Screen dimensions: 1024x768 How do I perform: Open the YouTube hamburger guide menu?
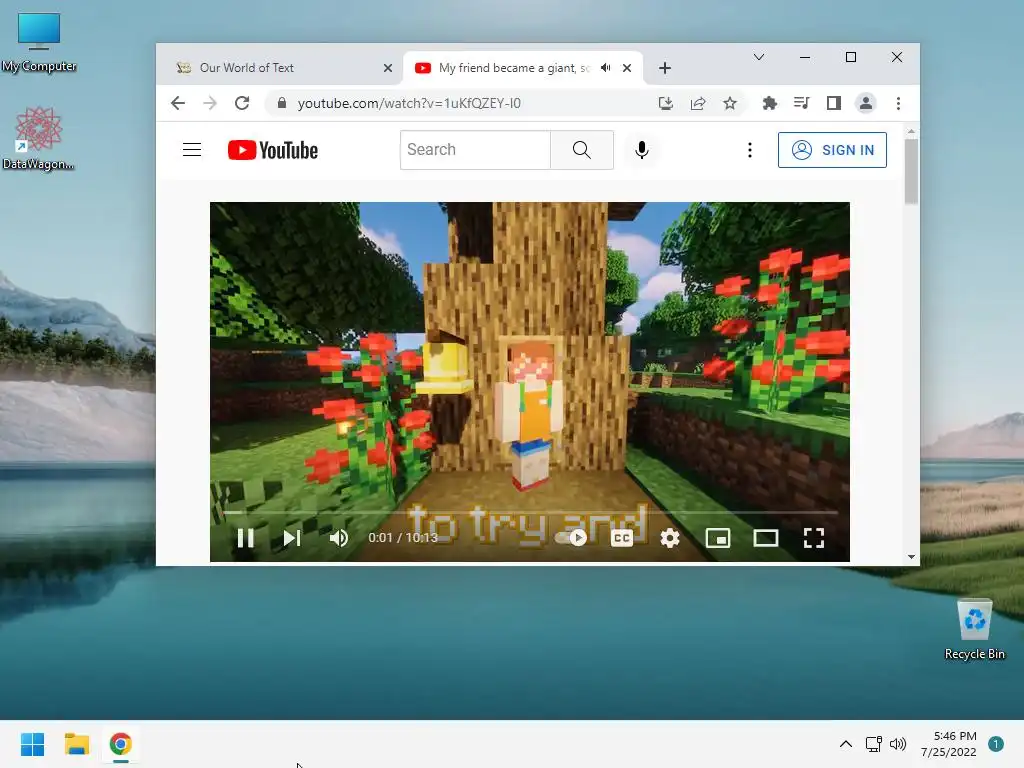(192, 150)
